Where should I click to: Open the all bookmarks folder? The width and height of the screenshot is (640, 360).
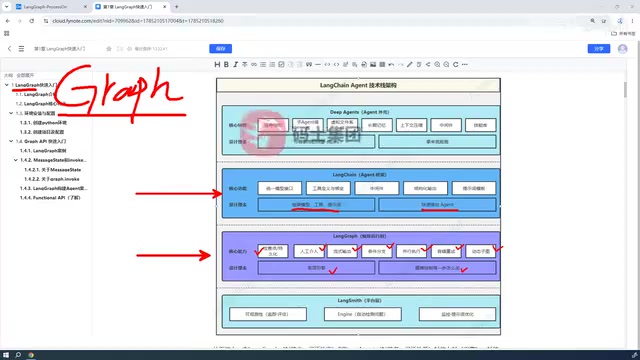[623, 33]
